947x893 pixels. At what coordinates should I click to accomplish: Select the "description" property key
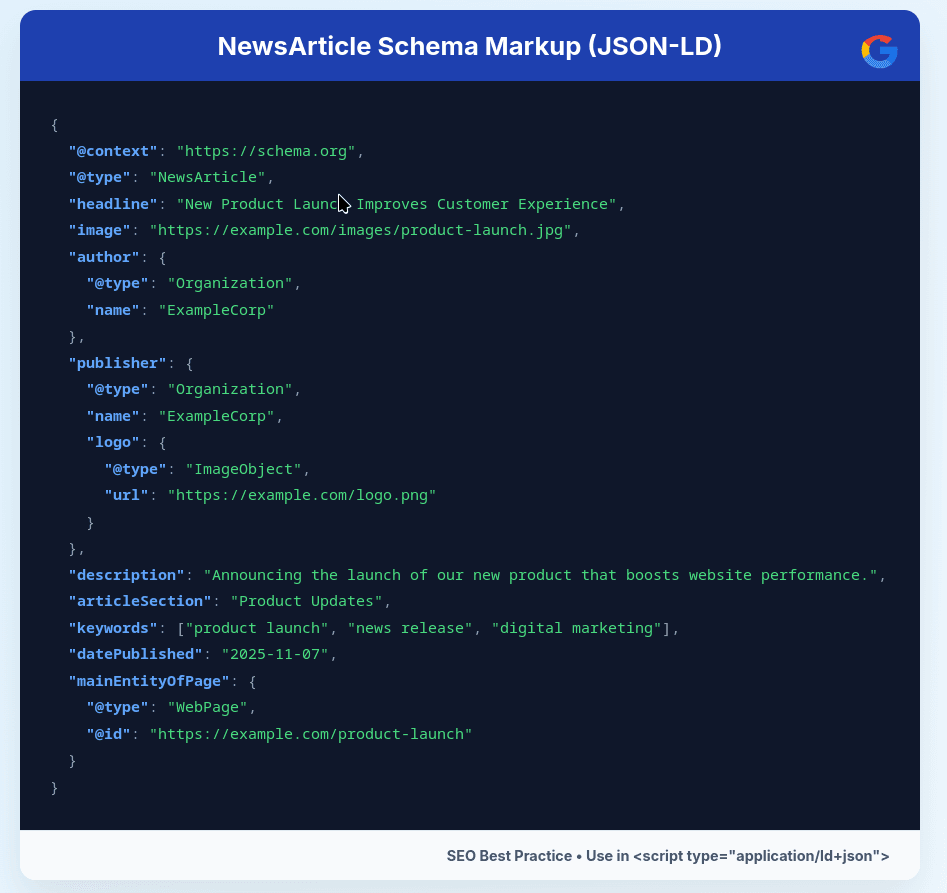tap(126, 575)
